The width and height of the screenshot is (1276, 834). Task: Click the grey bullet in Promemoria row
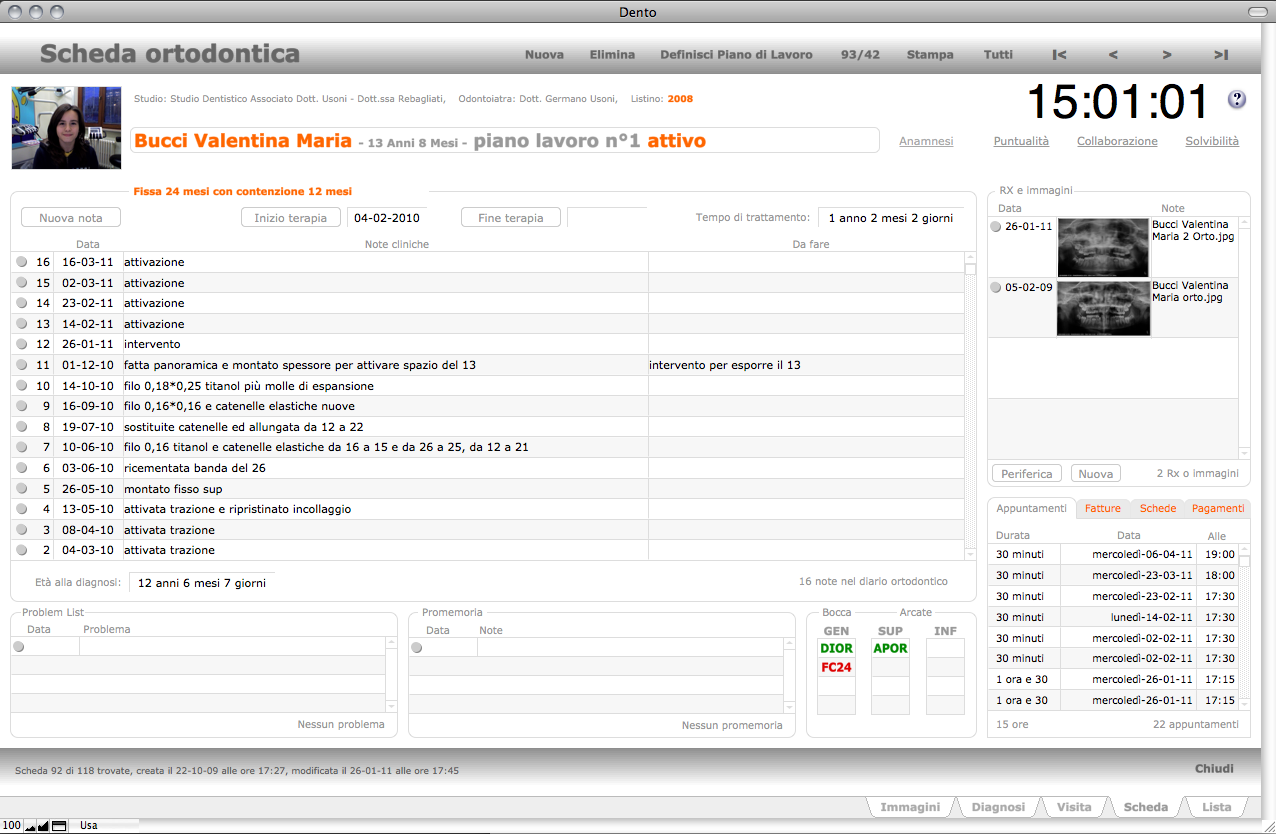point(418,647)
